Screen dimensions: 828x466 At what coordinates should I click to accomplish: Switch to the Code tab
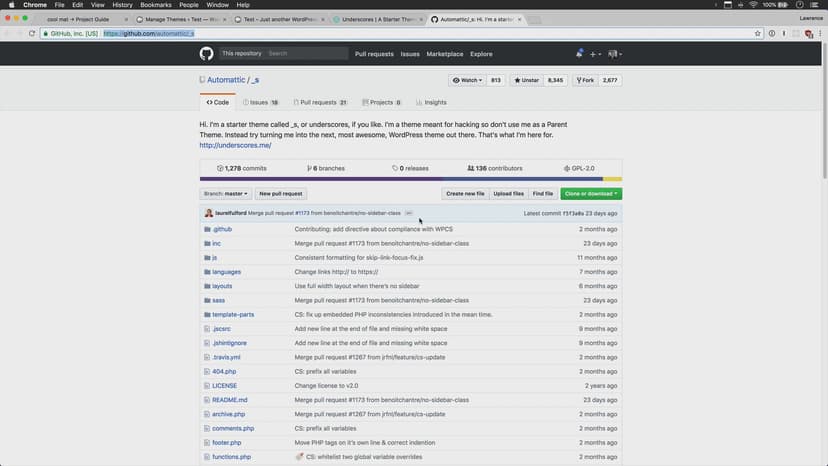coord(218,102)
